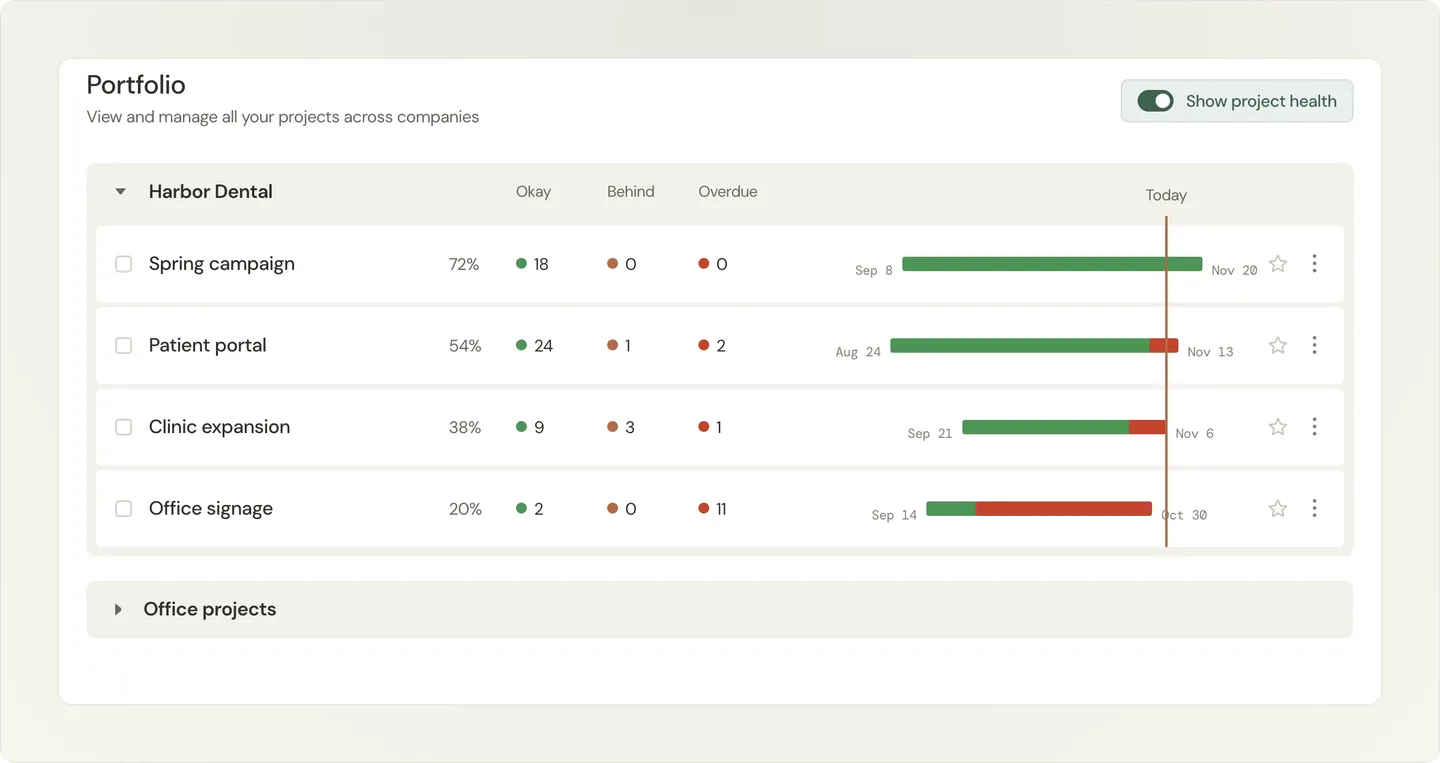Open the Spring campaign project
This screenshot has width=1440, height=763.
[222, 264]
